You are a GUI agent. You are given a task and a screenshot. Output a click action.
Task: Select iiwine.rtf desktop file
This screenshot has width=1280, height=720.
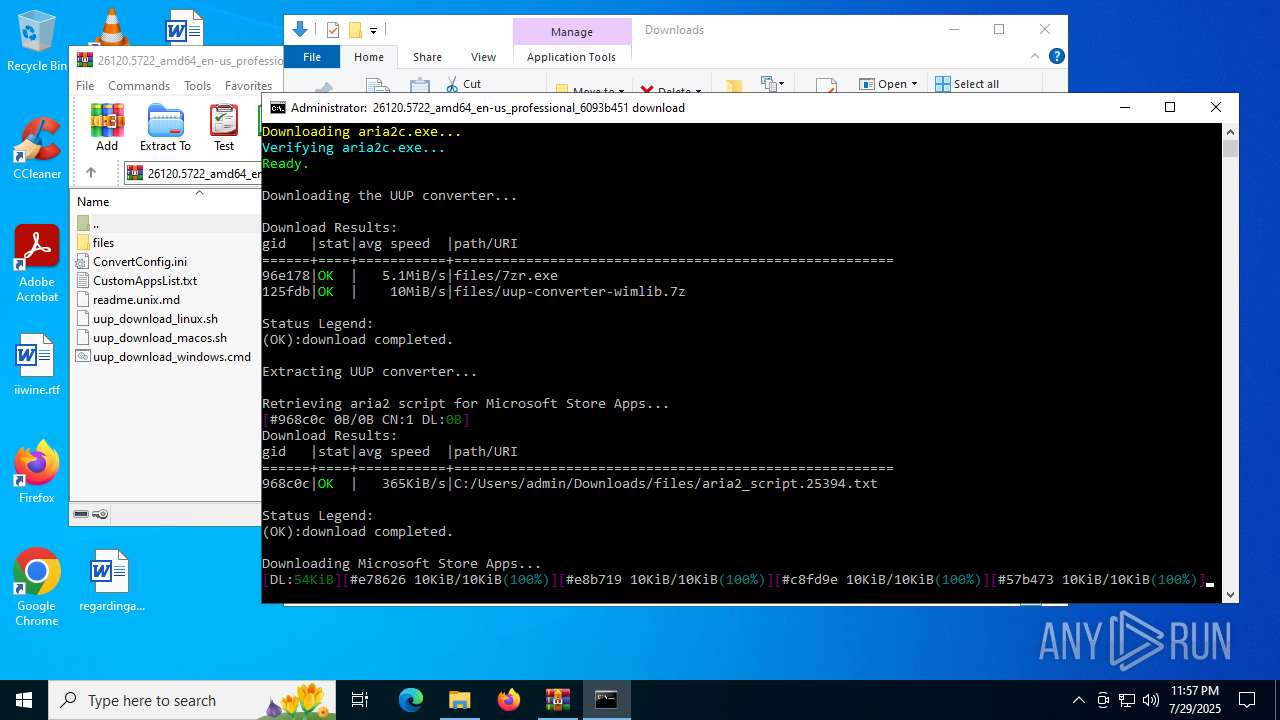pyautogui.click(x=37, y=365)
